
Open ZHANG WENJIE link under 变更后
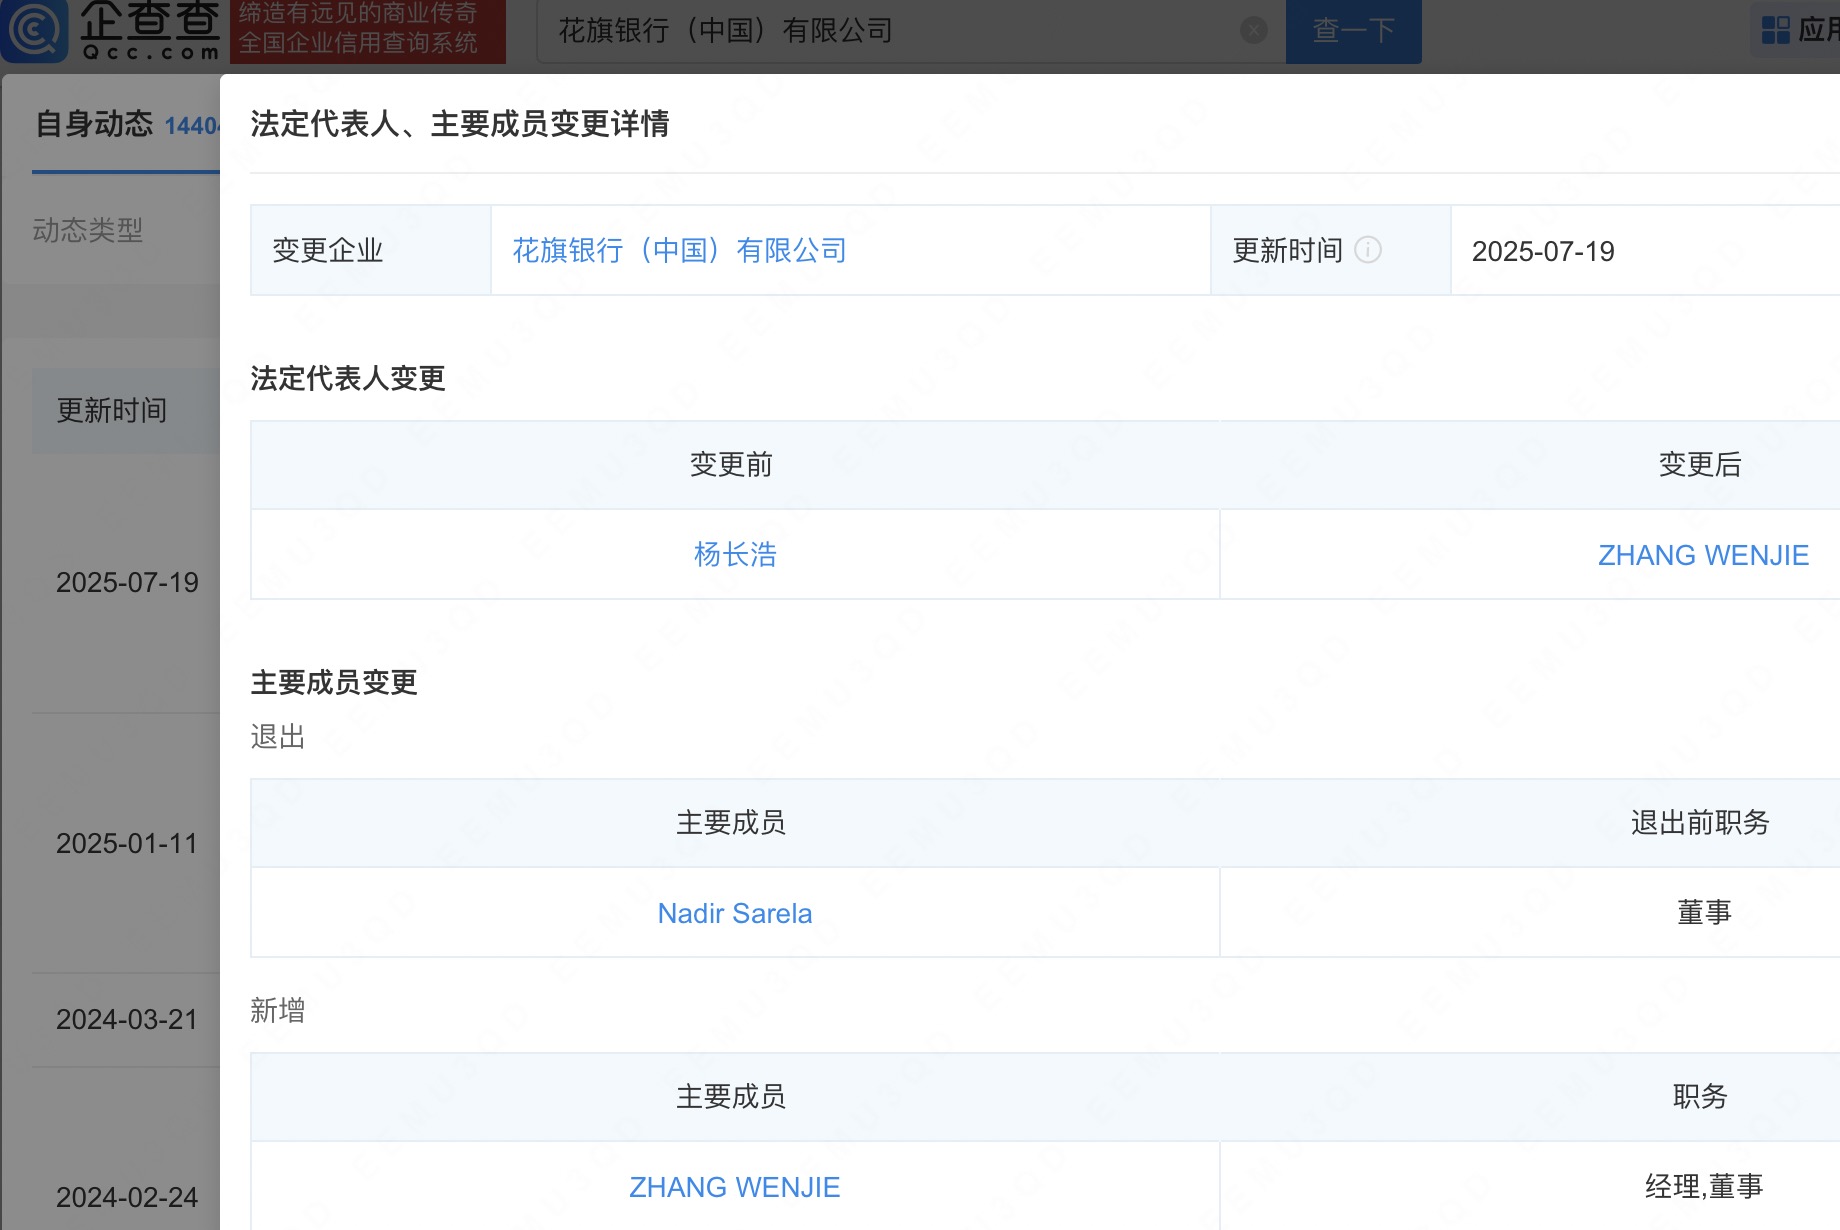point(1703,555)
